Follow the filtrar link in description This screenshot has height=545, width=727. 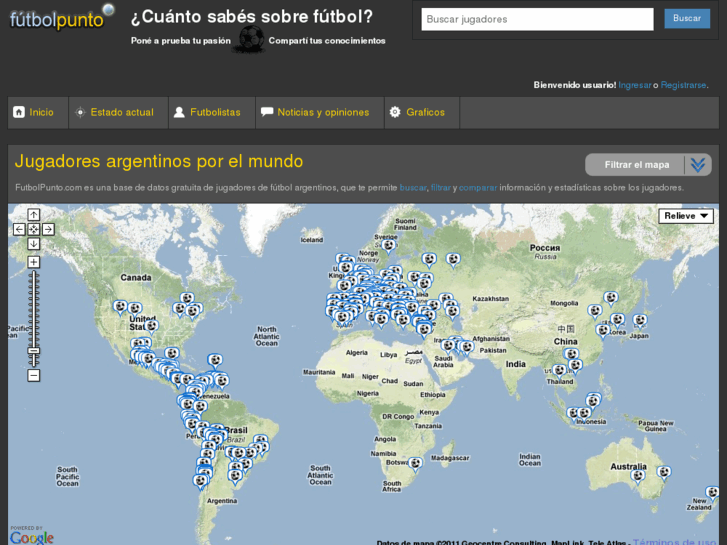[x=440, y=187]
